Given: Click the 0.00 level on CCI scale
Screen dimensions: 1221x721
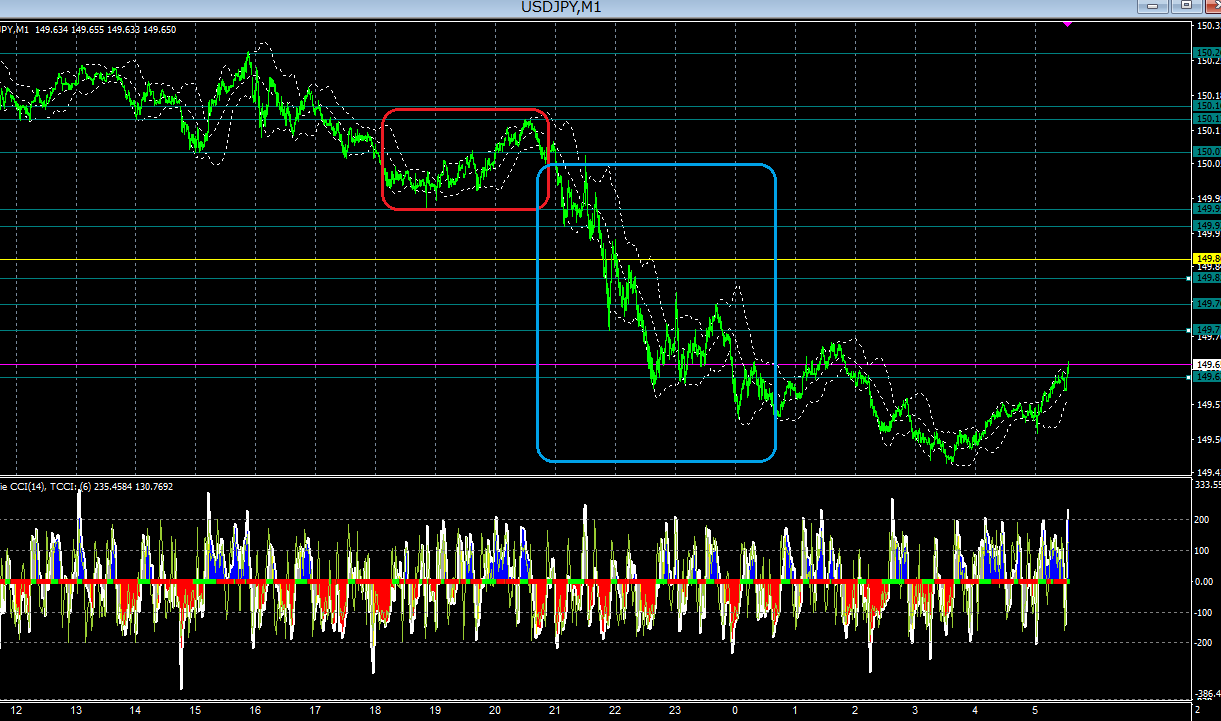Looking at the screenshot, I should (1205, 581).
